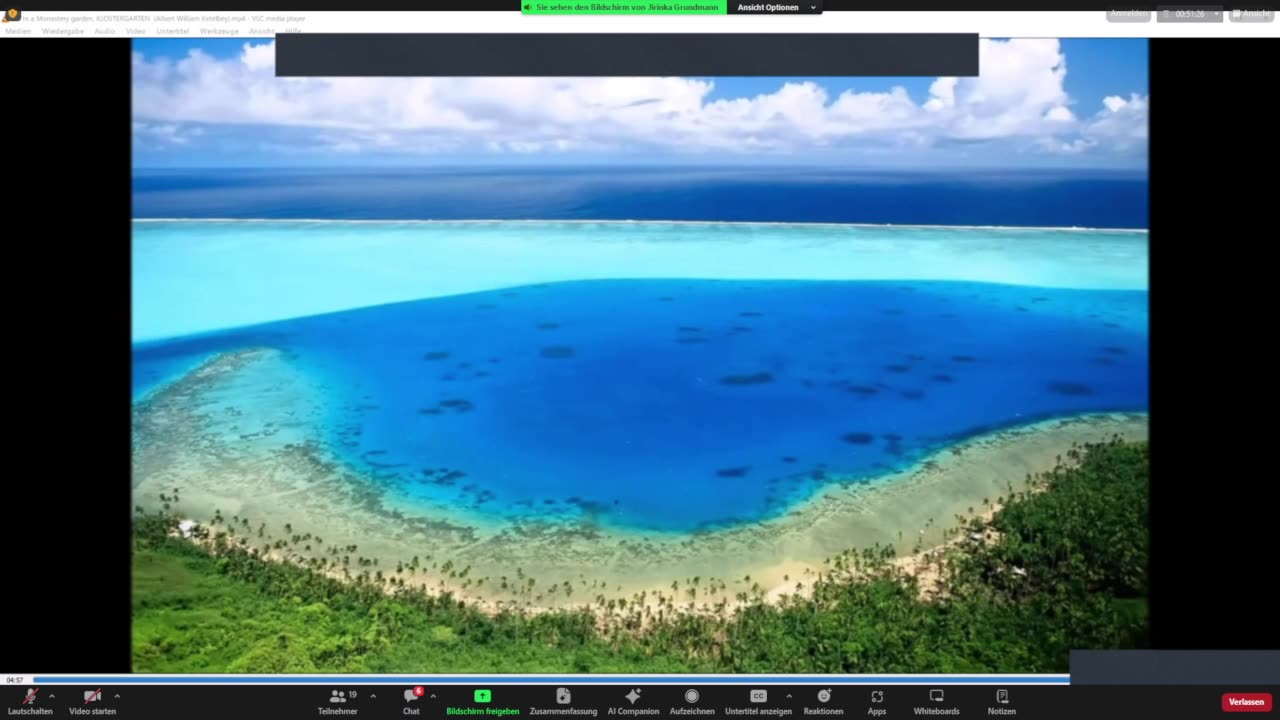Expand audio options arrow beside Lautschalten
1280x720 pixels.
(52, 696)
